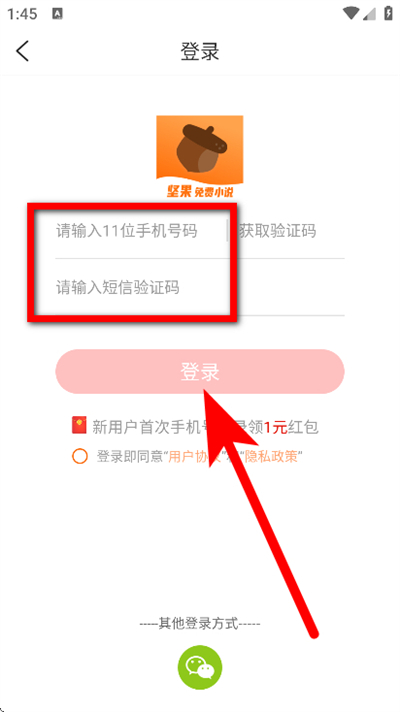Tap the battery icon in status bar
The height and width of the screenshot is (712, 400).
(388, 13)
